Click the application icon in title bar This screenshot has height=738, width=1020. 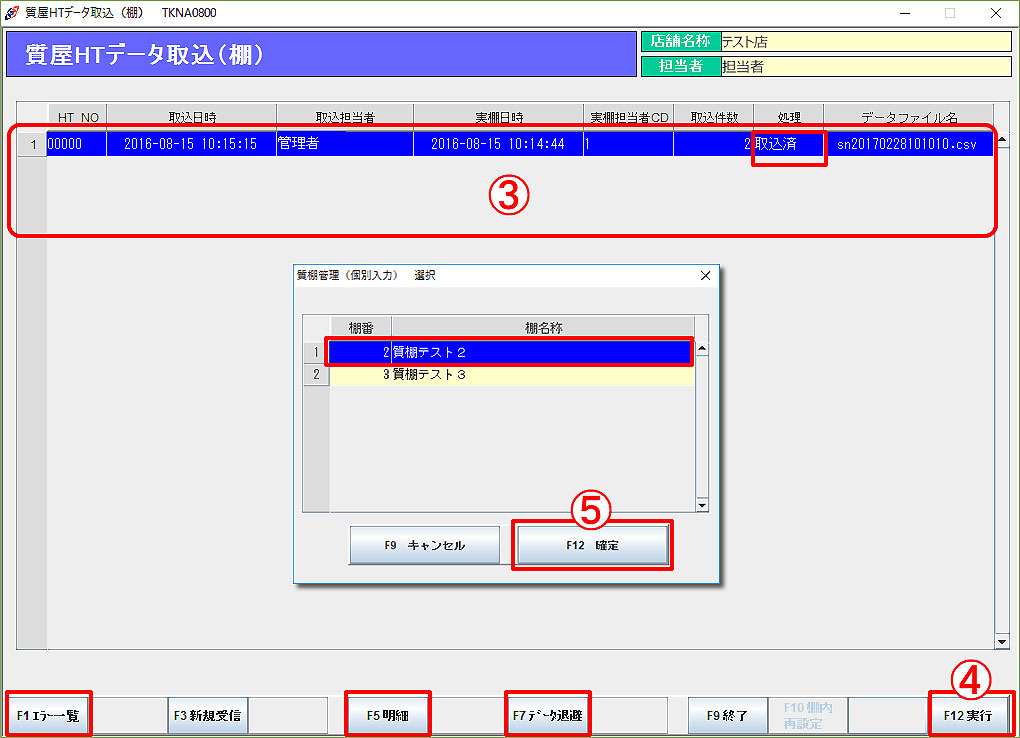pyautogui.click(x=12, y=12)
